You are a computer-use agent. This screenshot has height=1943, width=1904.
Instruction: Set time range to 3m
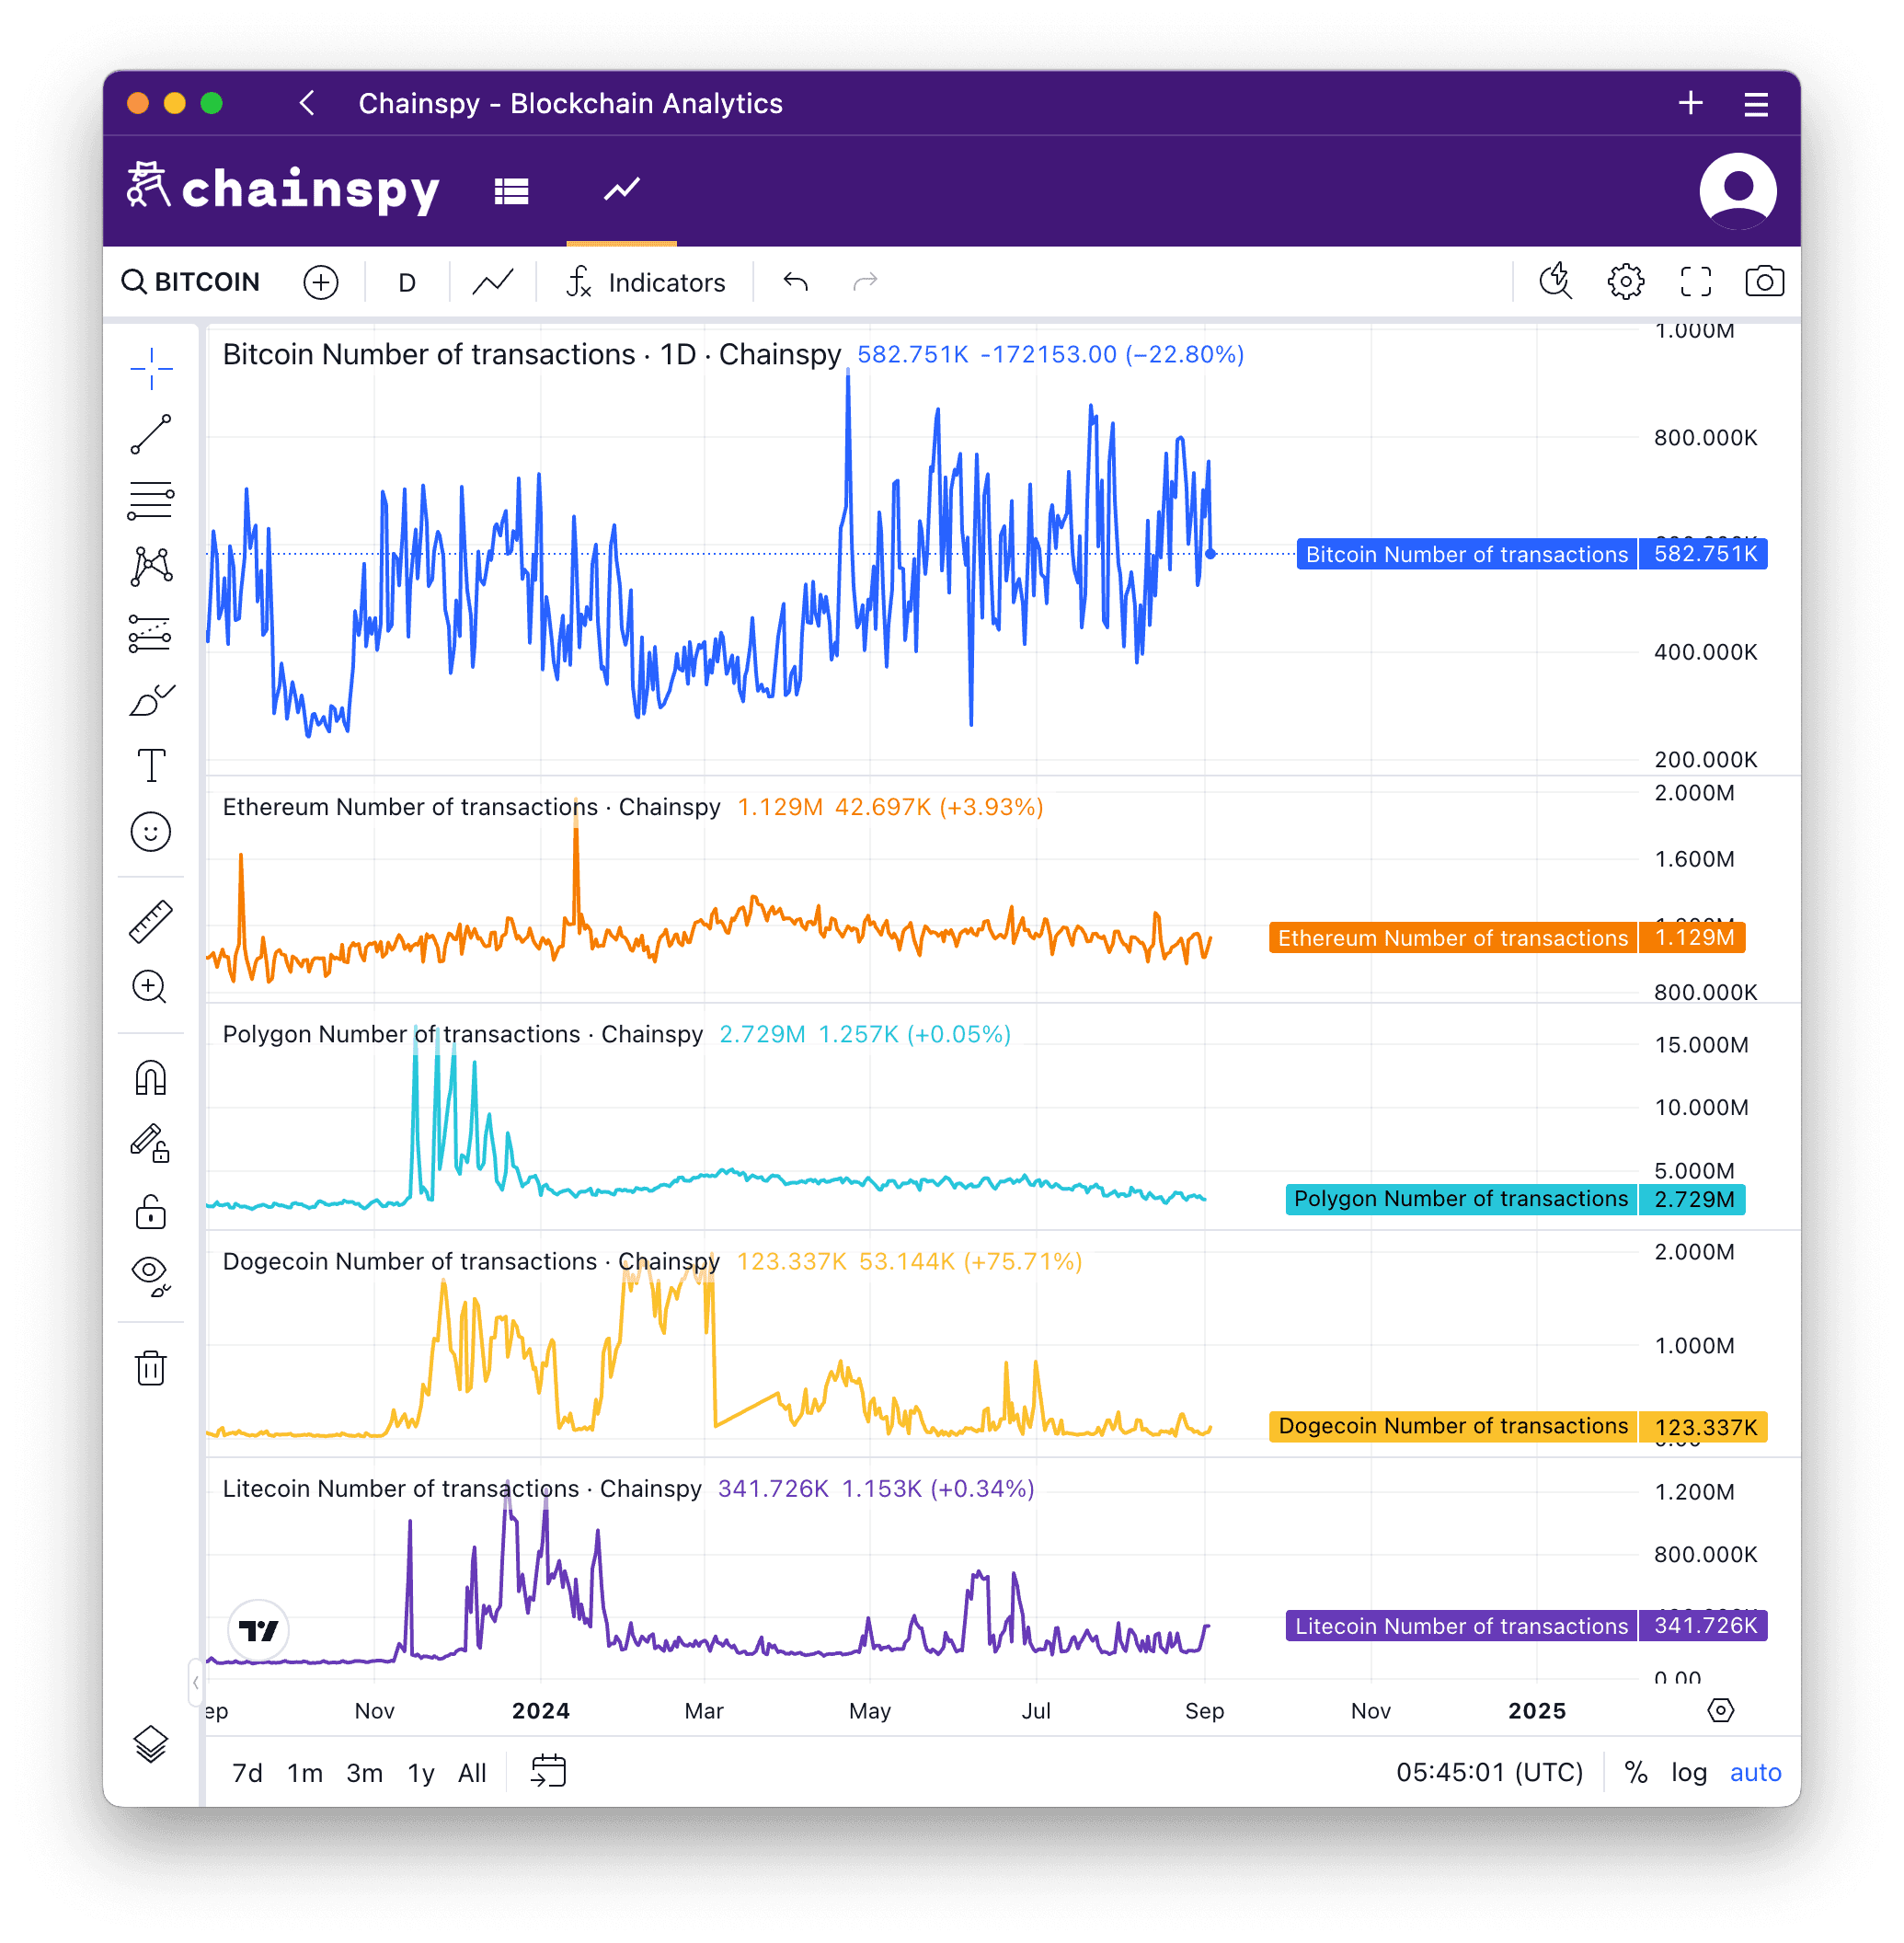coord(365,1773)
